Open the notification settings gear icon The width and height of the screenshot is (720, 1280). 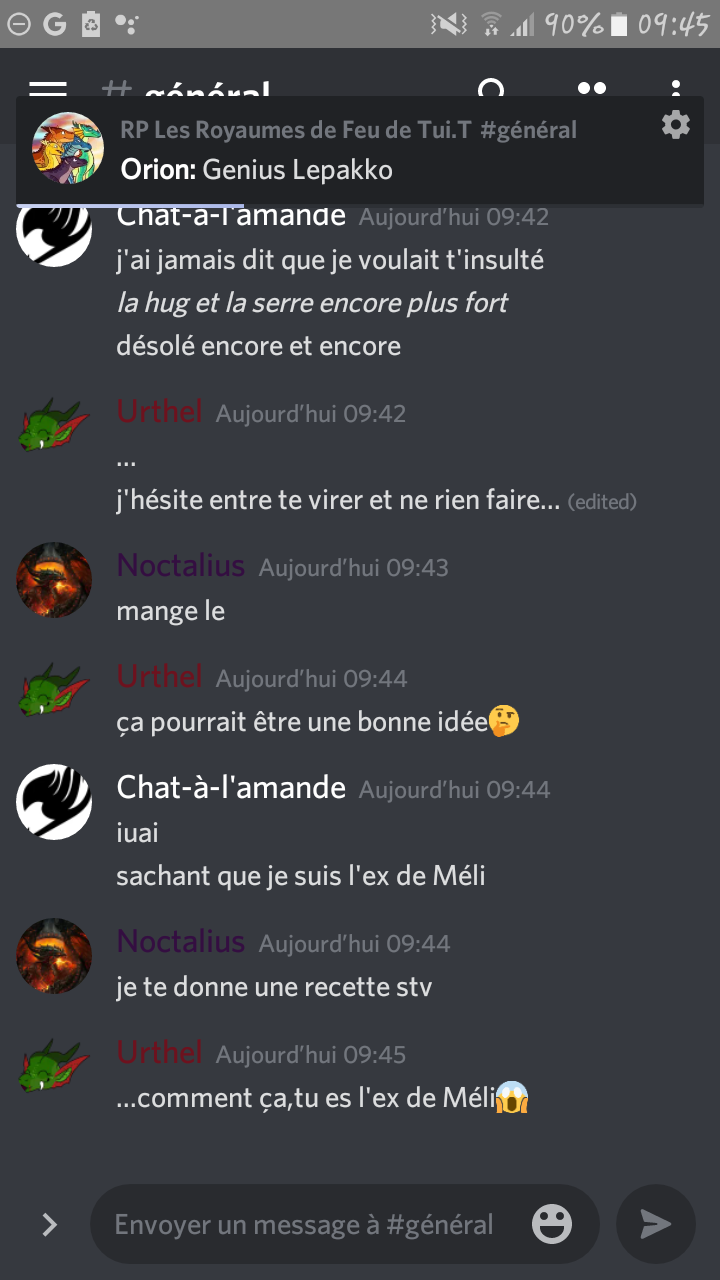tap(676, 125)
